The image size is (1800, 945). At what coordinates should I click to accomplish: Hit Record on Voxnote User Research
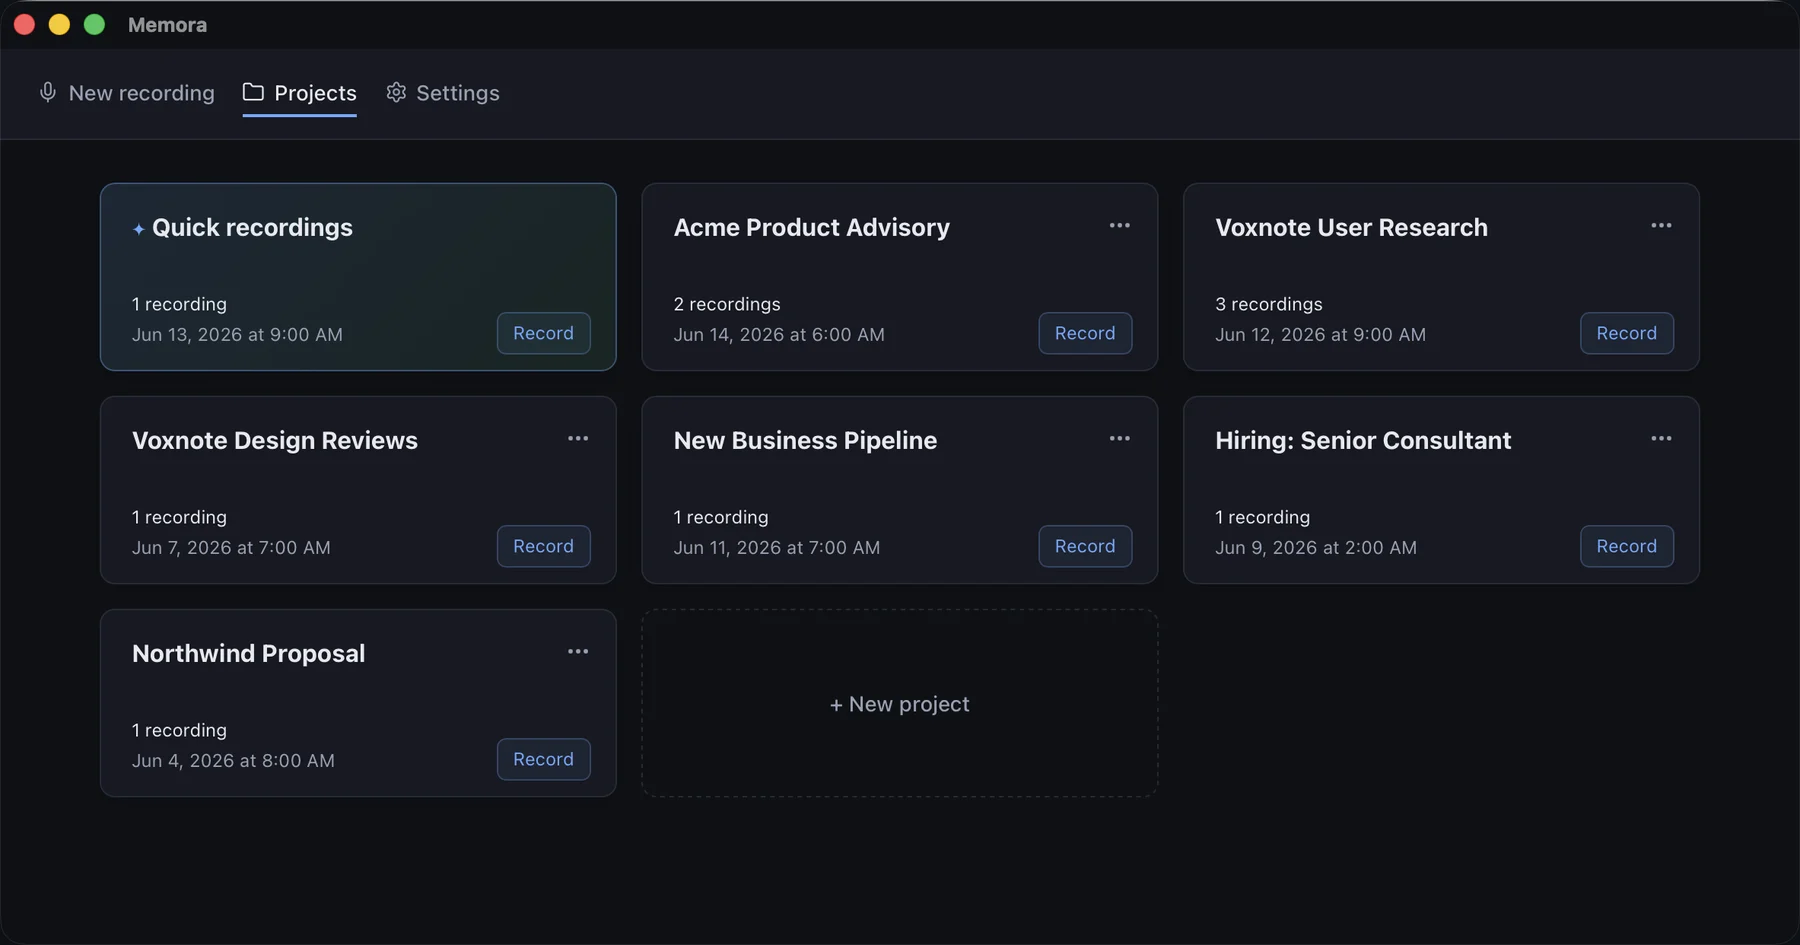(1627, 333)
